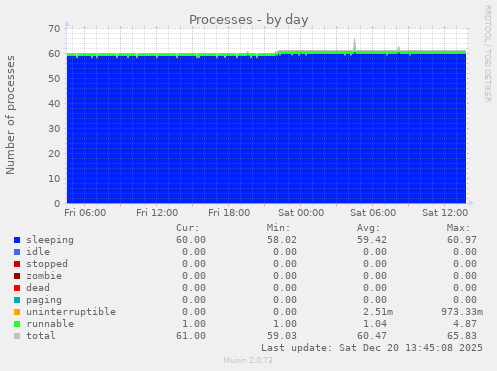Click the 'stopped' legend label
Image resolution: width=497 pixels, height=371 pixels.
click(x=47, y=264)
